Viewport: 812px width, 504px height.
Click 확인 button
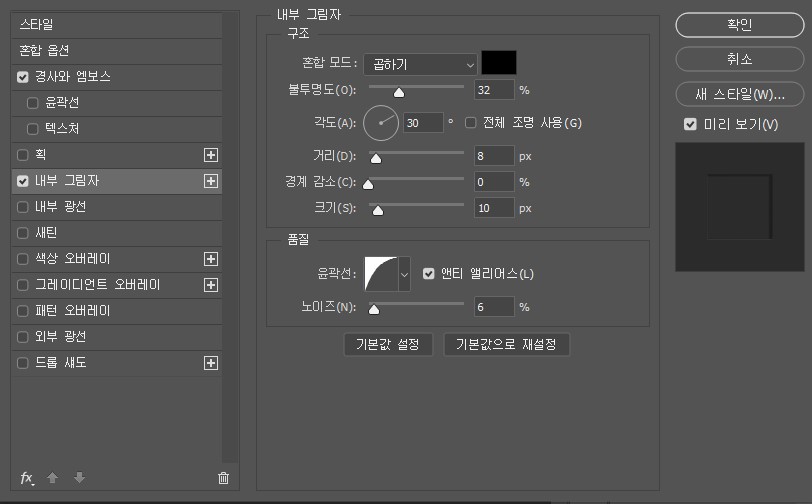740,25
